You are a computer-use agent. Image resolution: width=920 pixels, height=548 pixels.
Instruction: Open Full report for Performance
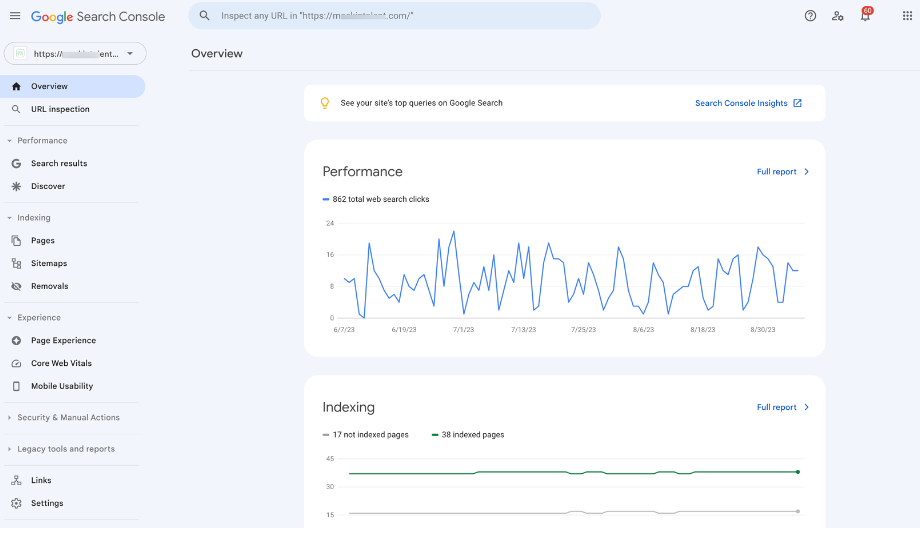pyautogui.click(x=783, y=172)
